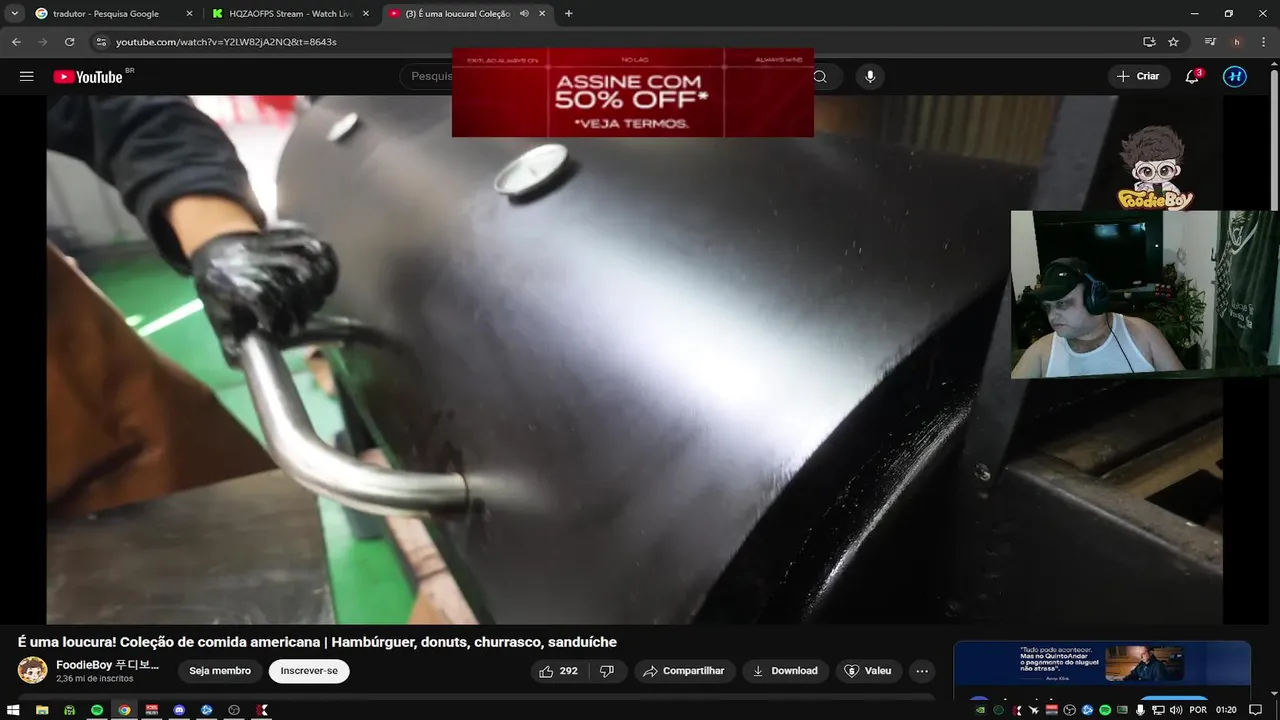Close the HQZAOFPS Stream tab

pos(366,14)
